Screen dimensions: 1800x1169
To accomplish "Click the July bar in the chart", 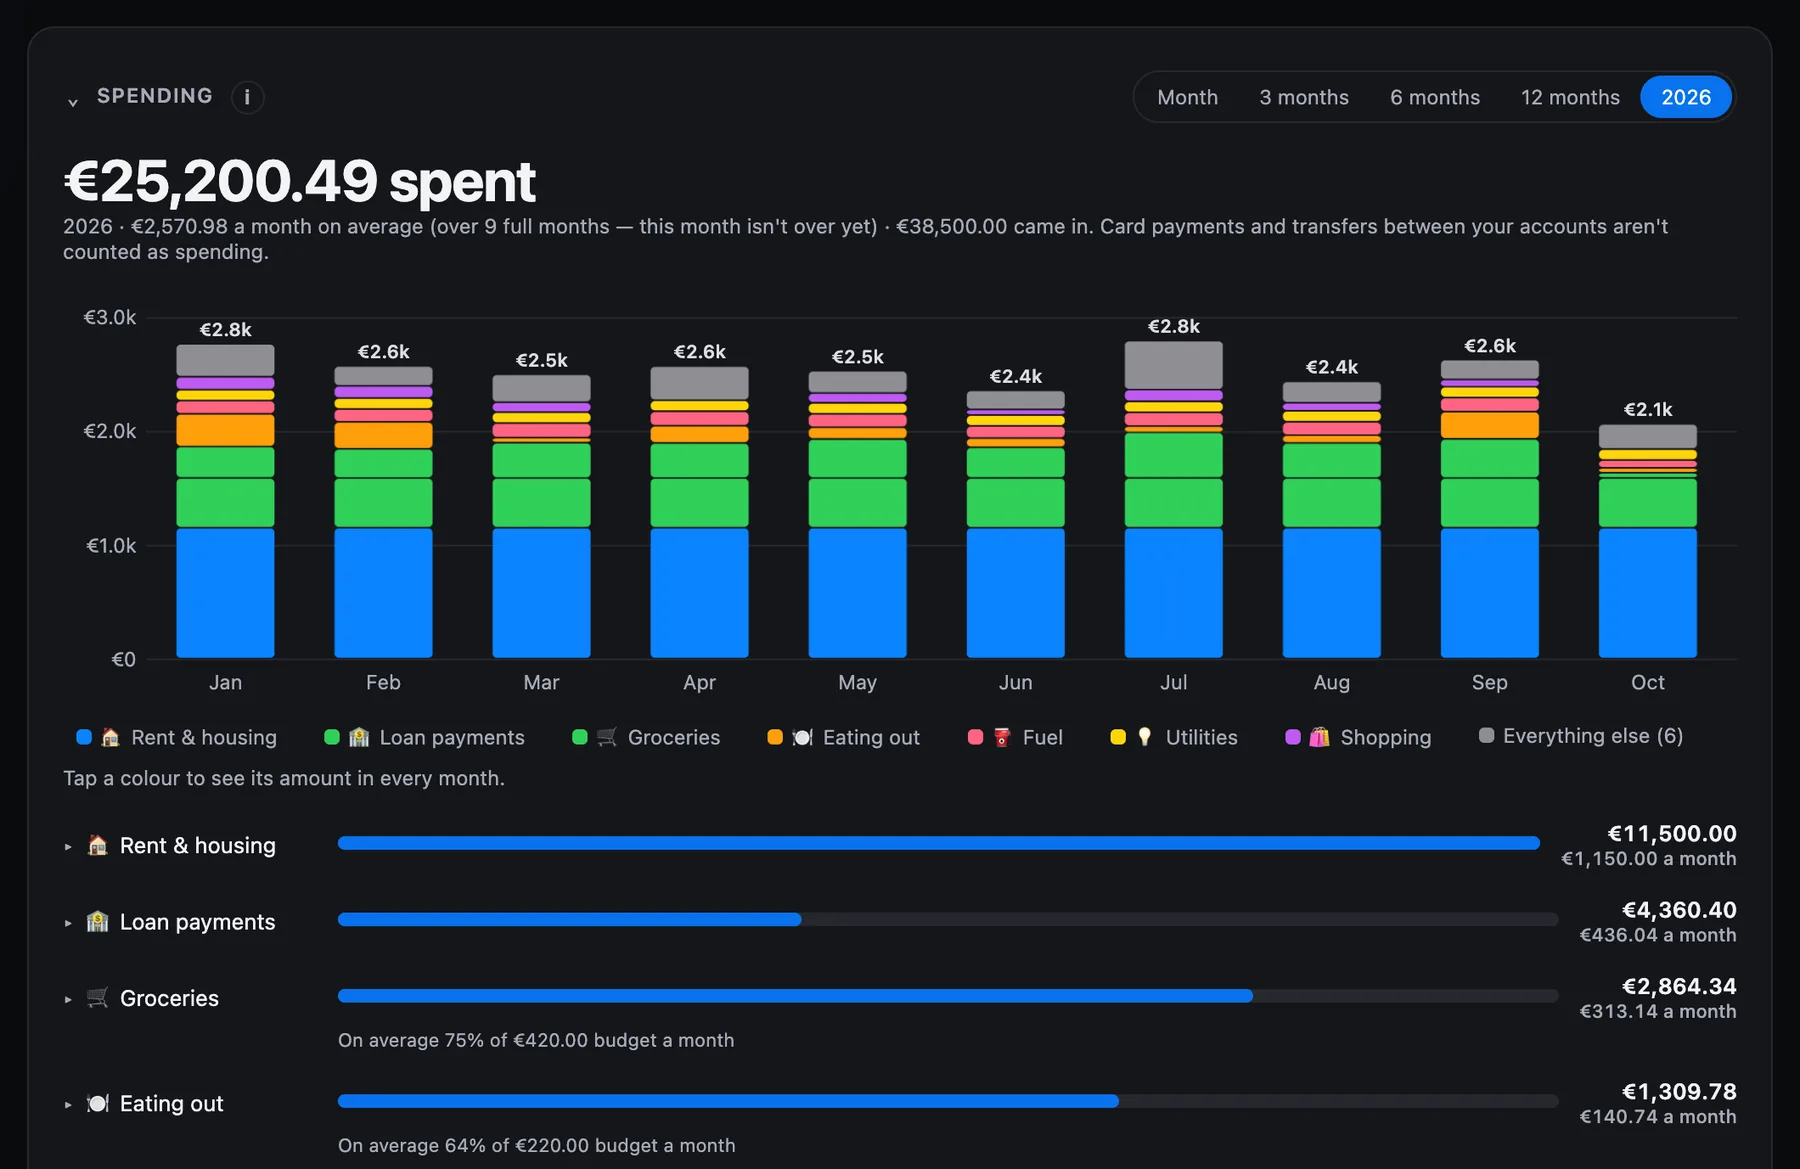I will (x=1173, y=499).
